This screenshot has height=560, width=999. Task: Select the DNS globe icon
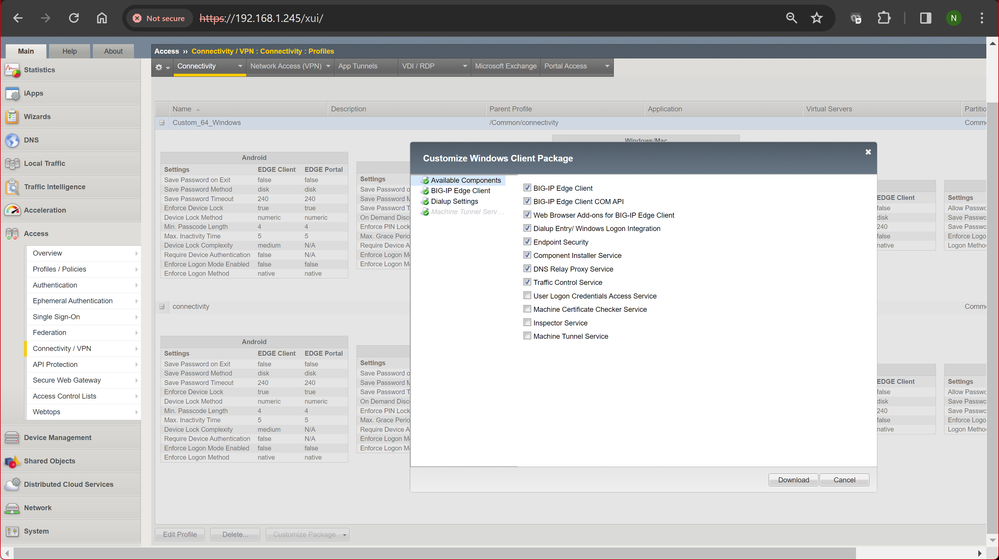(x=12, y=141)
